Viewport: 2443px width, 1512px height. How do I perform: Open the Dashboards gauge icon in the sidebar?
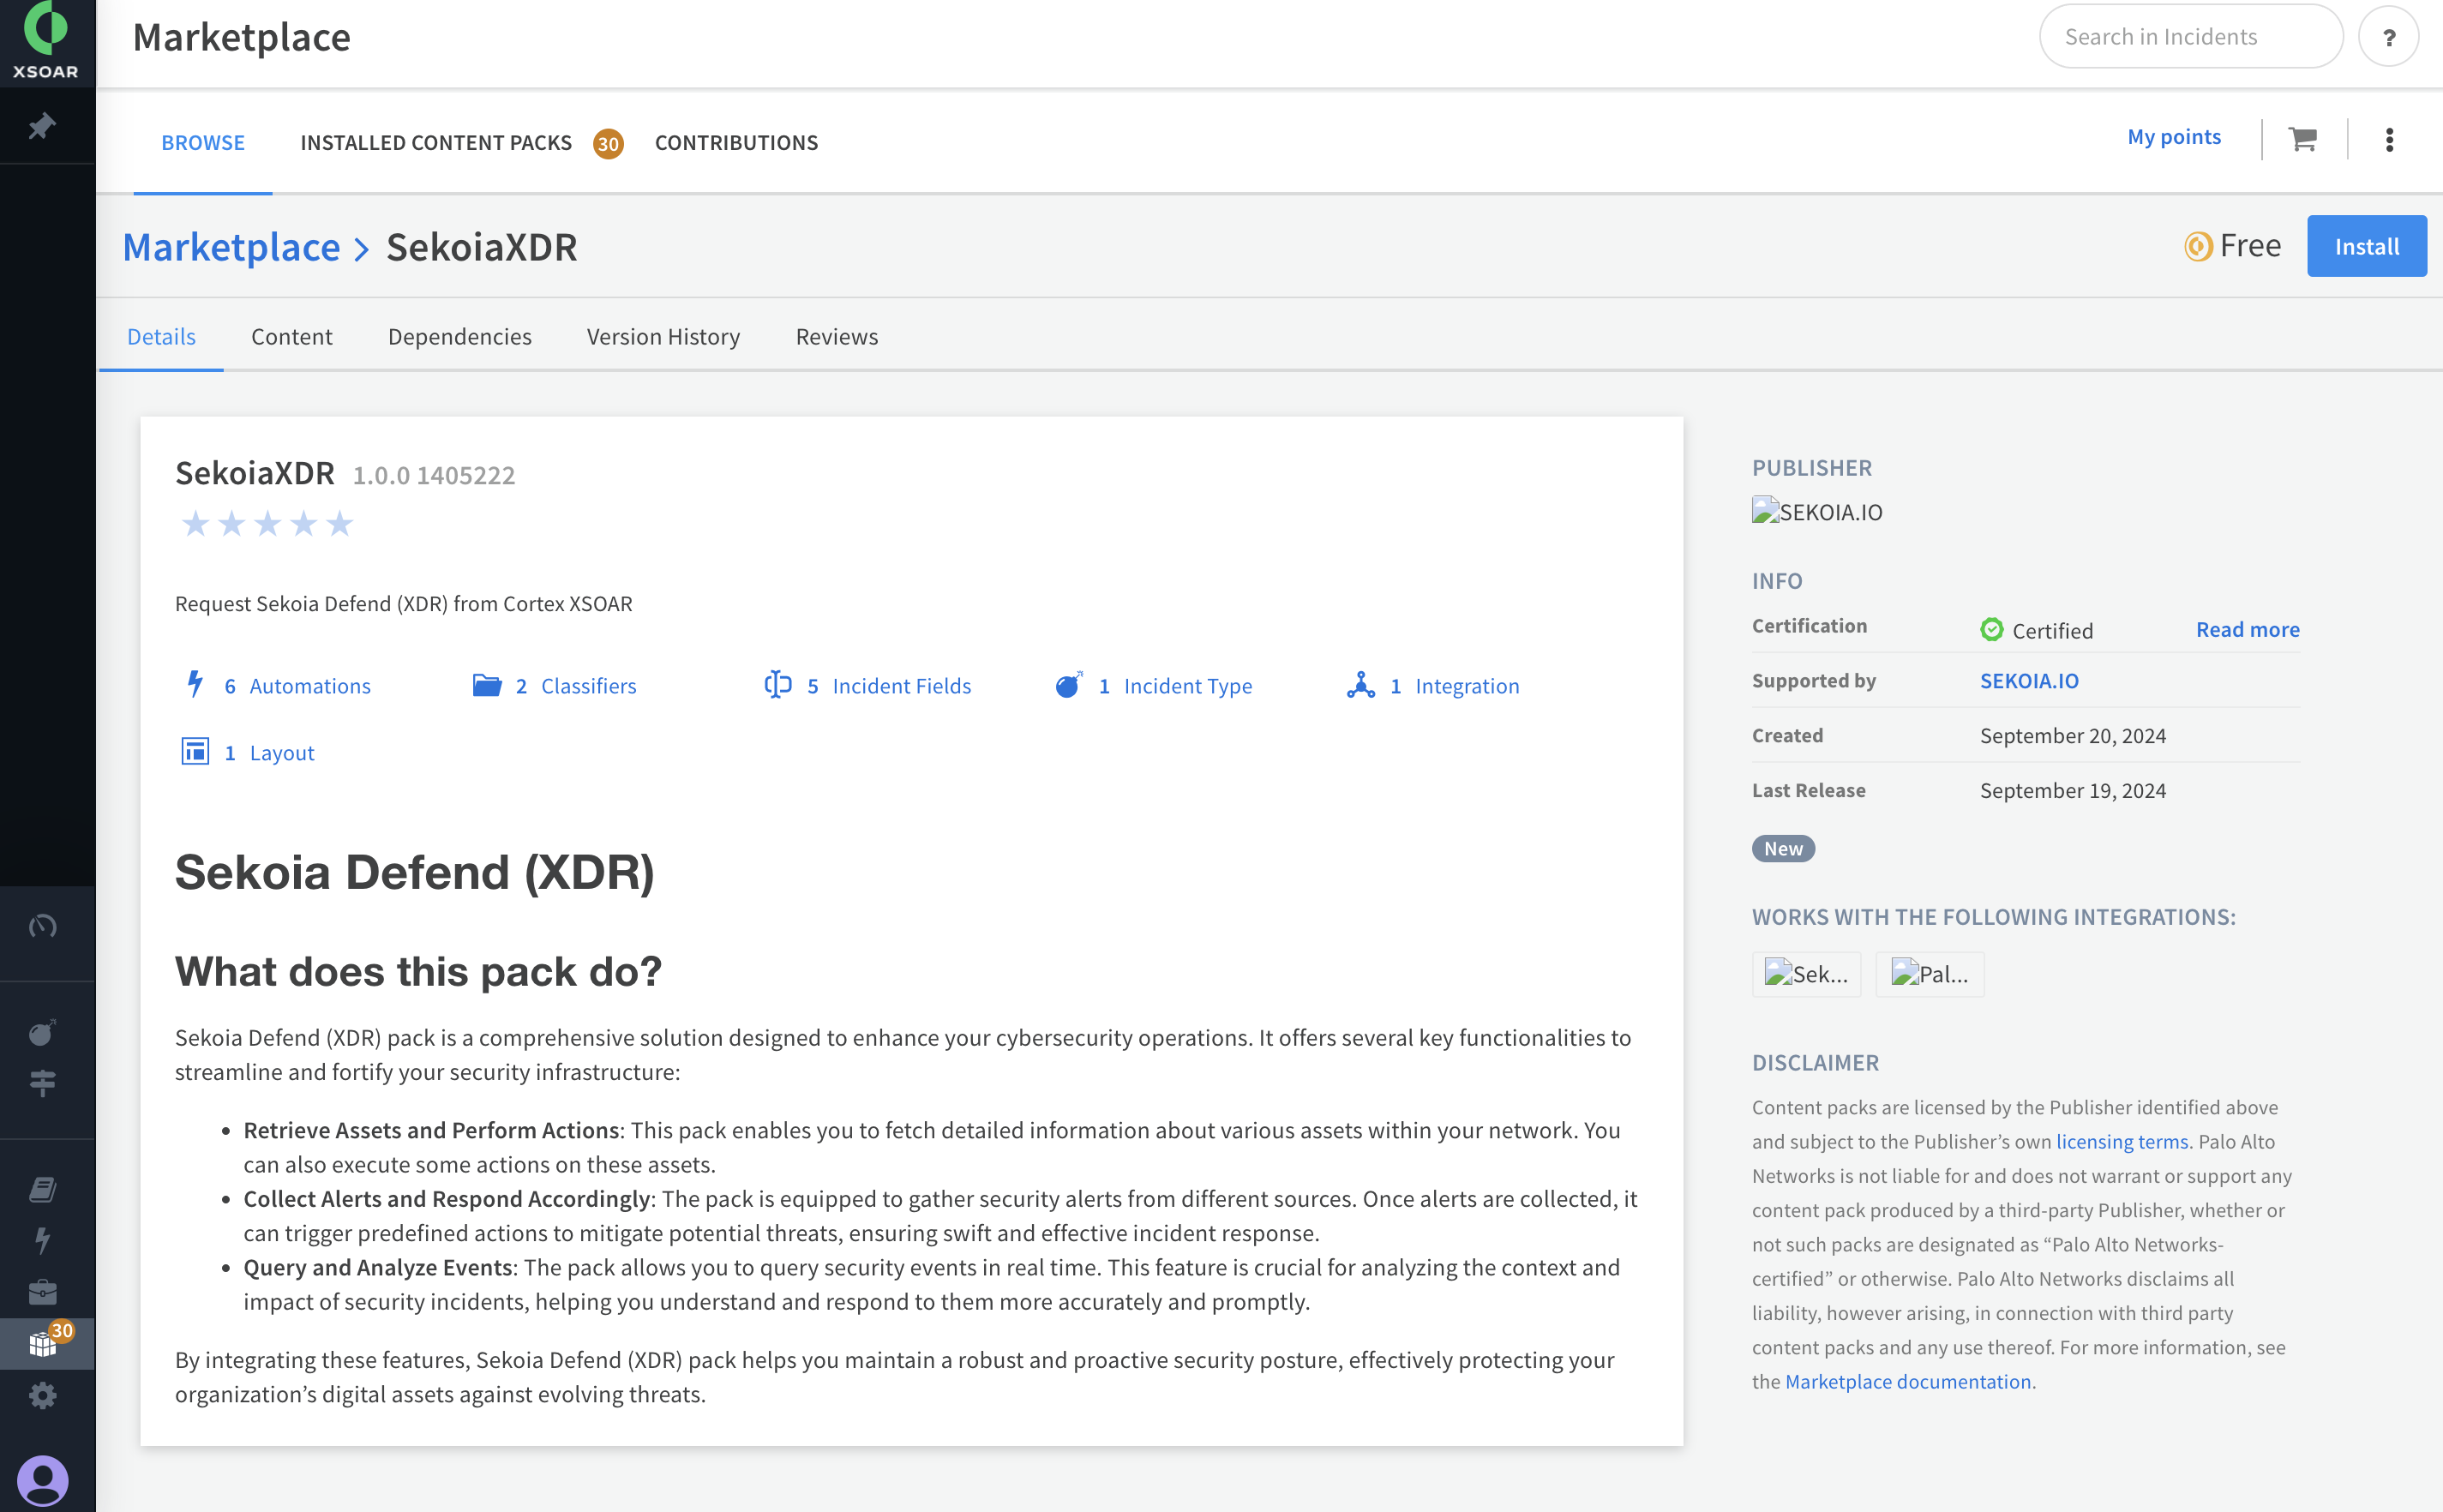point(42,926)
